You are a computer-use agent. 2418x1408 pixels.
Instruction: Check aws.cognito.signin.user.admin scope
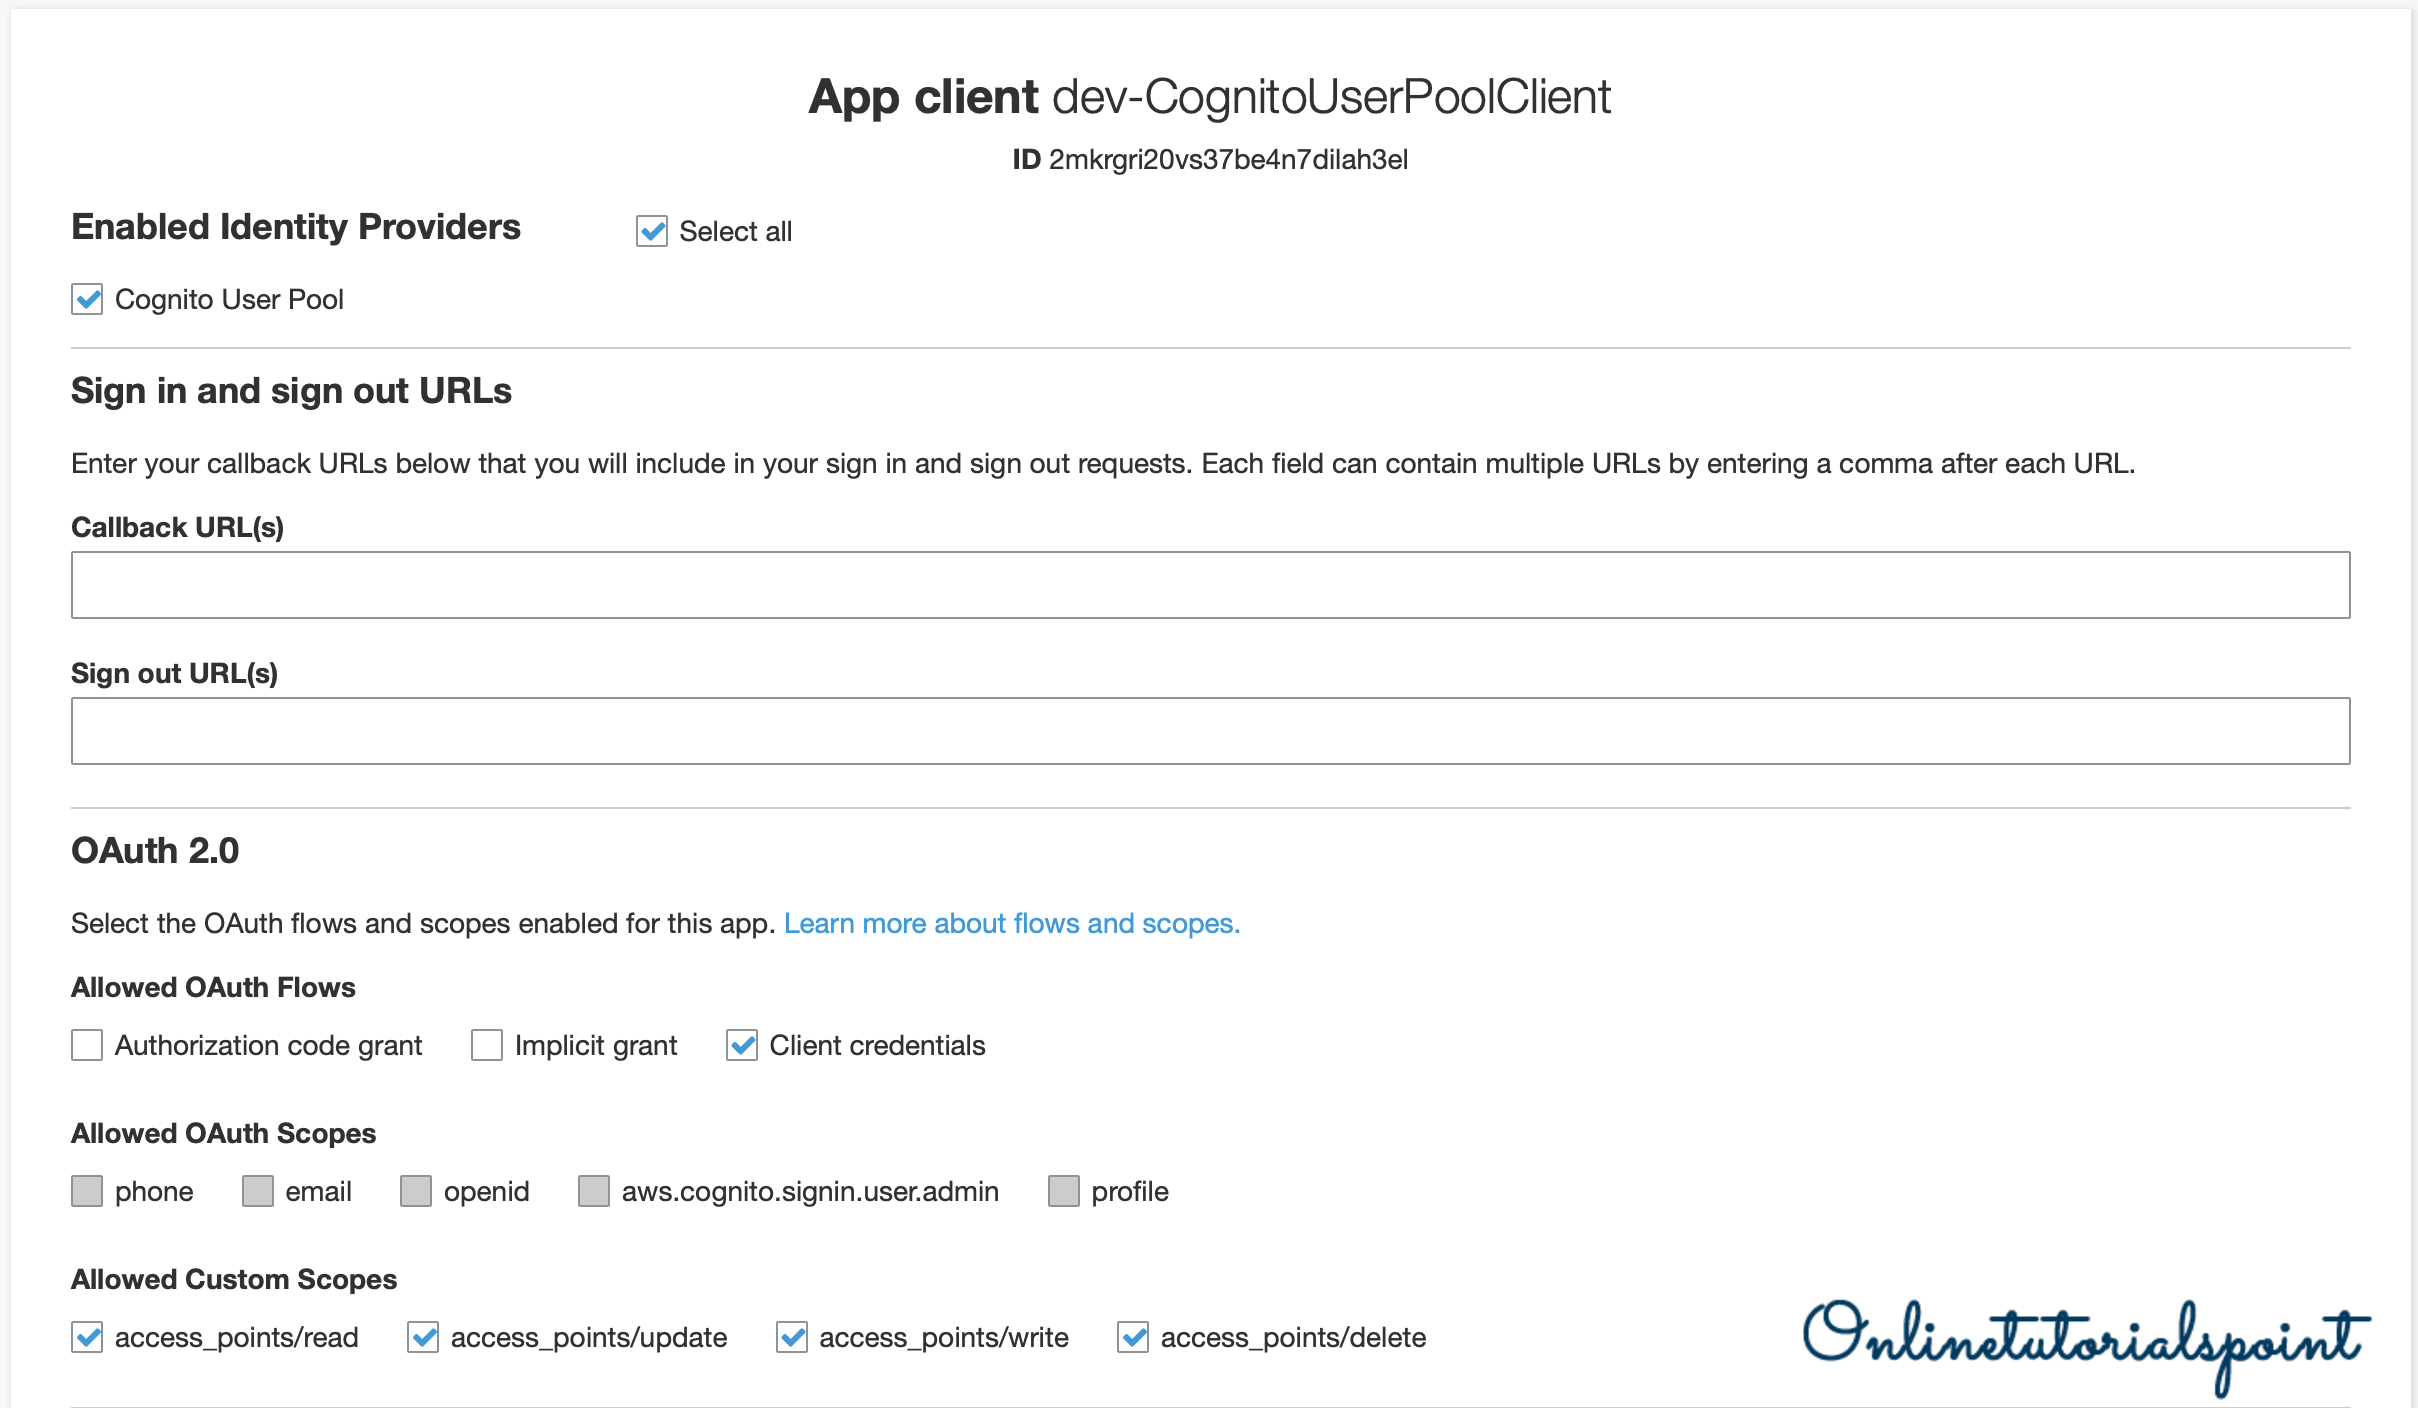(594, 1191)
